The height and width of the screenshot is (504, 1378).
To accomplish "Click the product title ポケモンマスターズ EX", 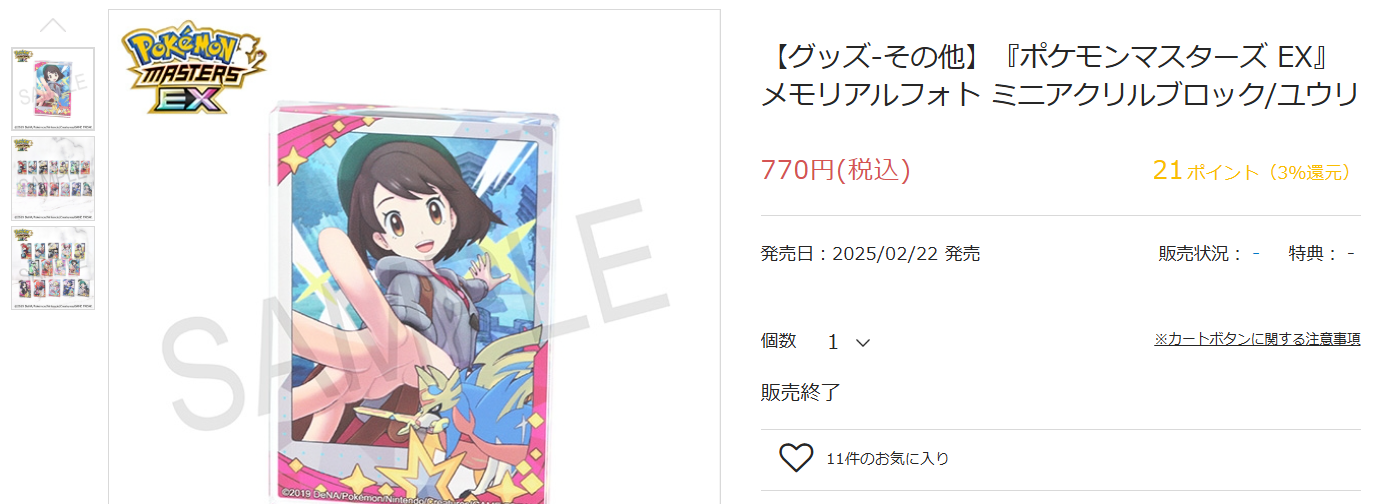I will 1060,76.
